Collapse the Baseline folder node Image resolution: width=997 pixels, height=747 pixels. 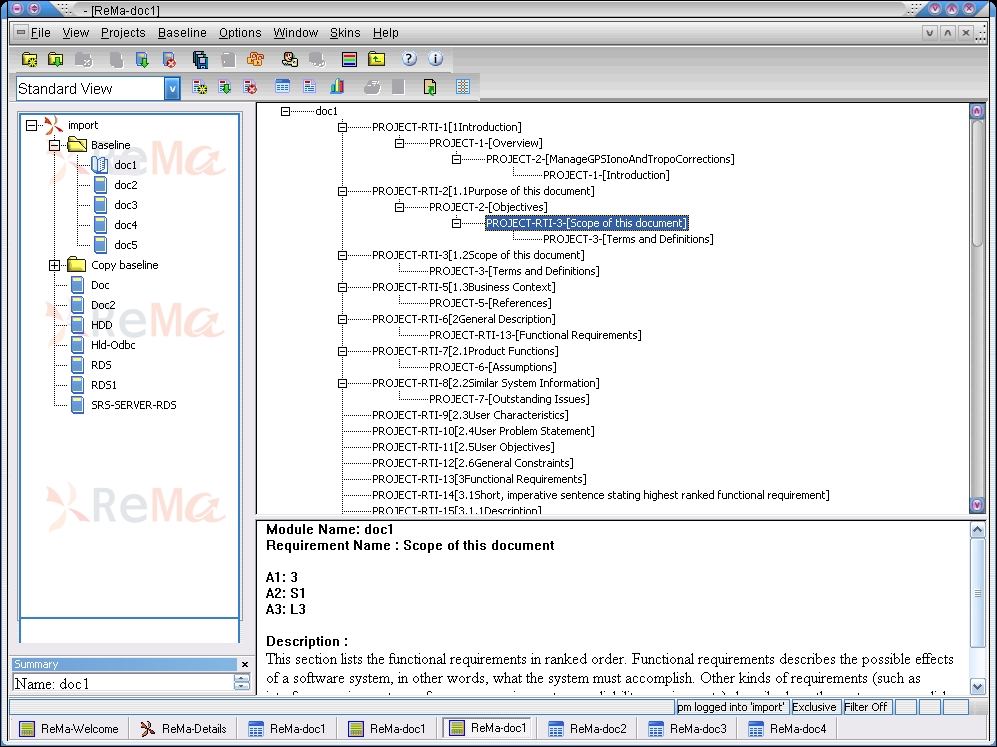coord(55,145)
